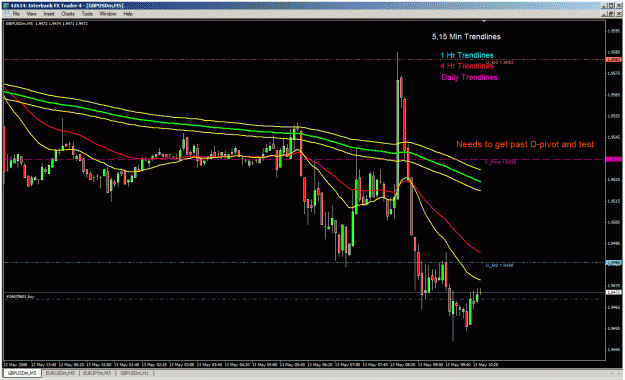The image size is (625, 380).
Task: Click the chart document icon left of File menu
Action: point(7,14)
